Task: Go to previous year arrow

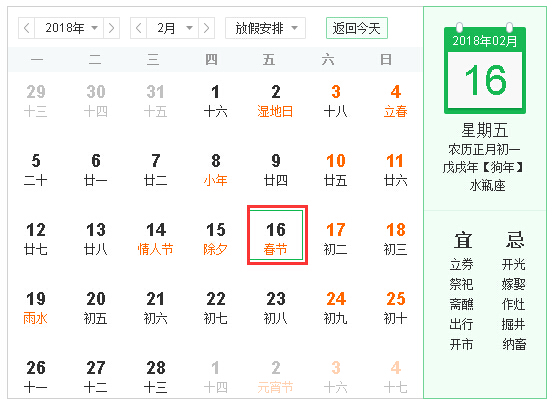Action: coord(26,28)
